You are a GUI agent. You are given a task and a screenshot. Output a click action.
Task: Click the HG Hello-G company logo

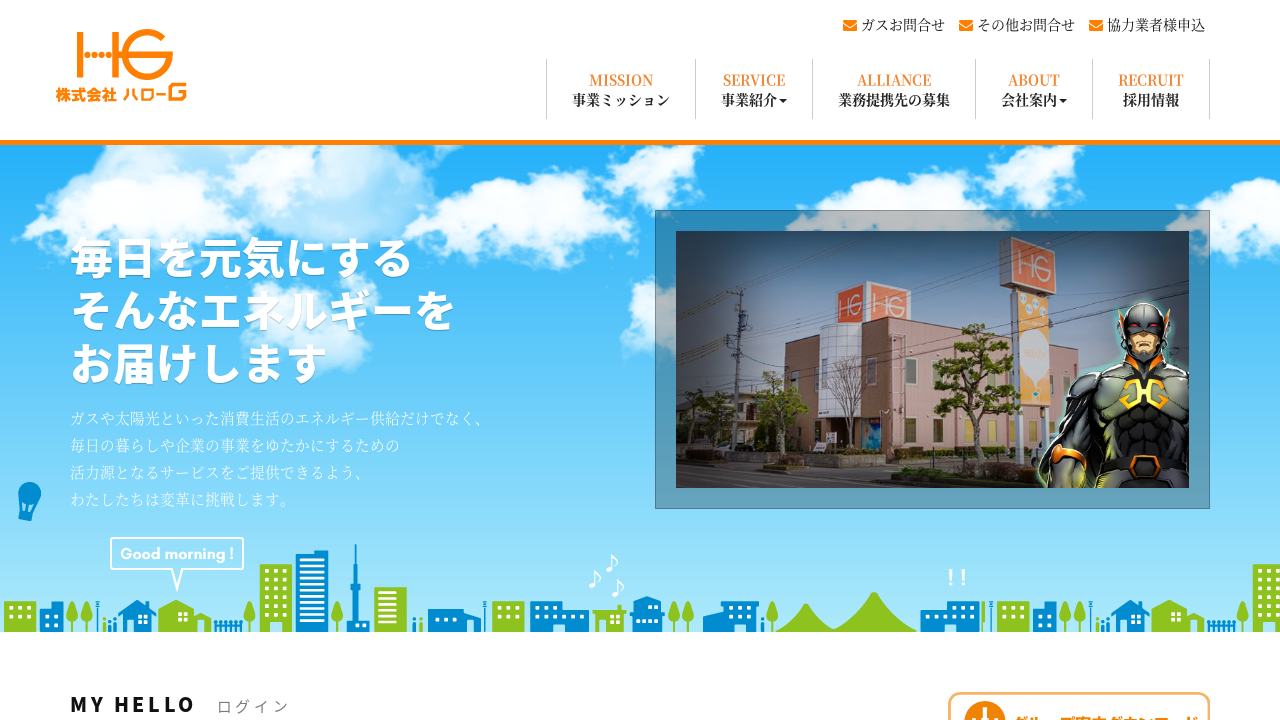pyautogui.click(x=121, y=66)
